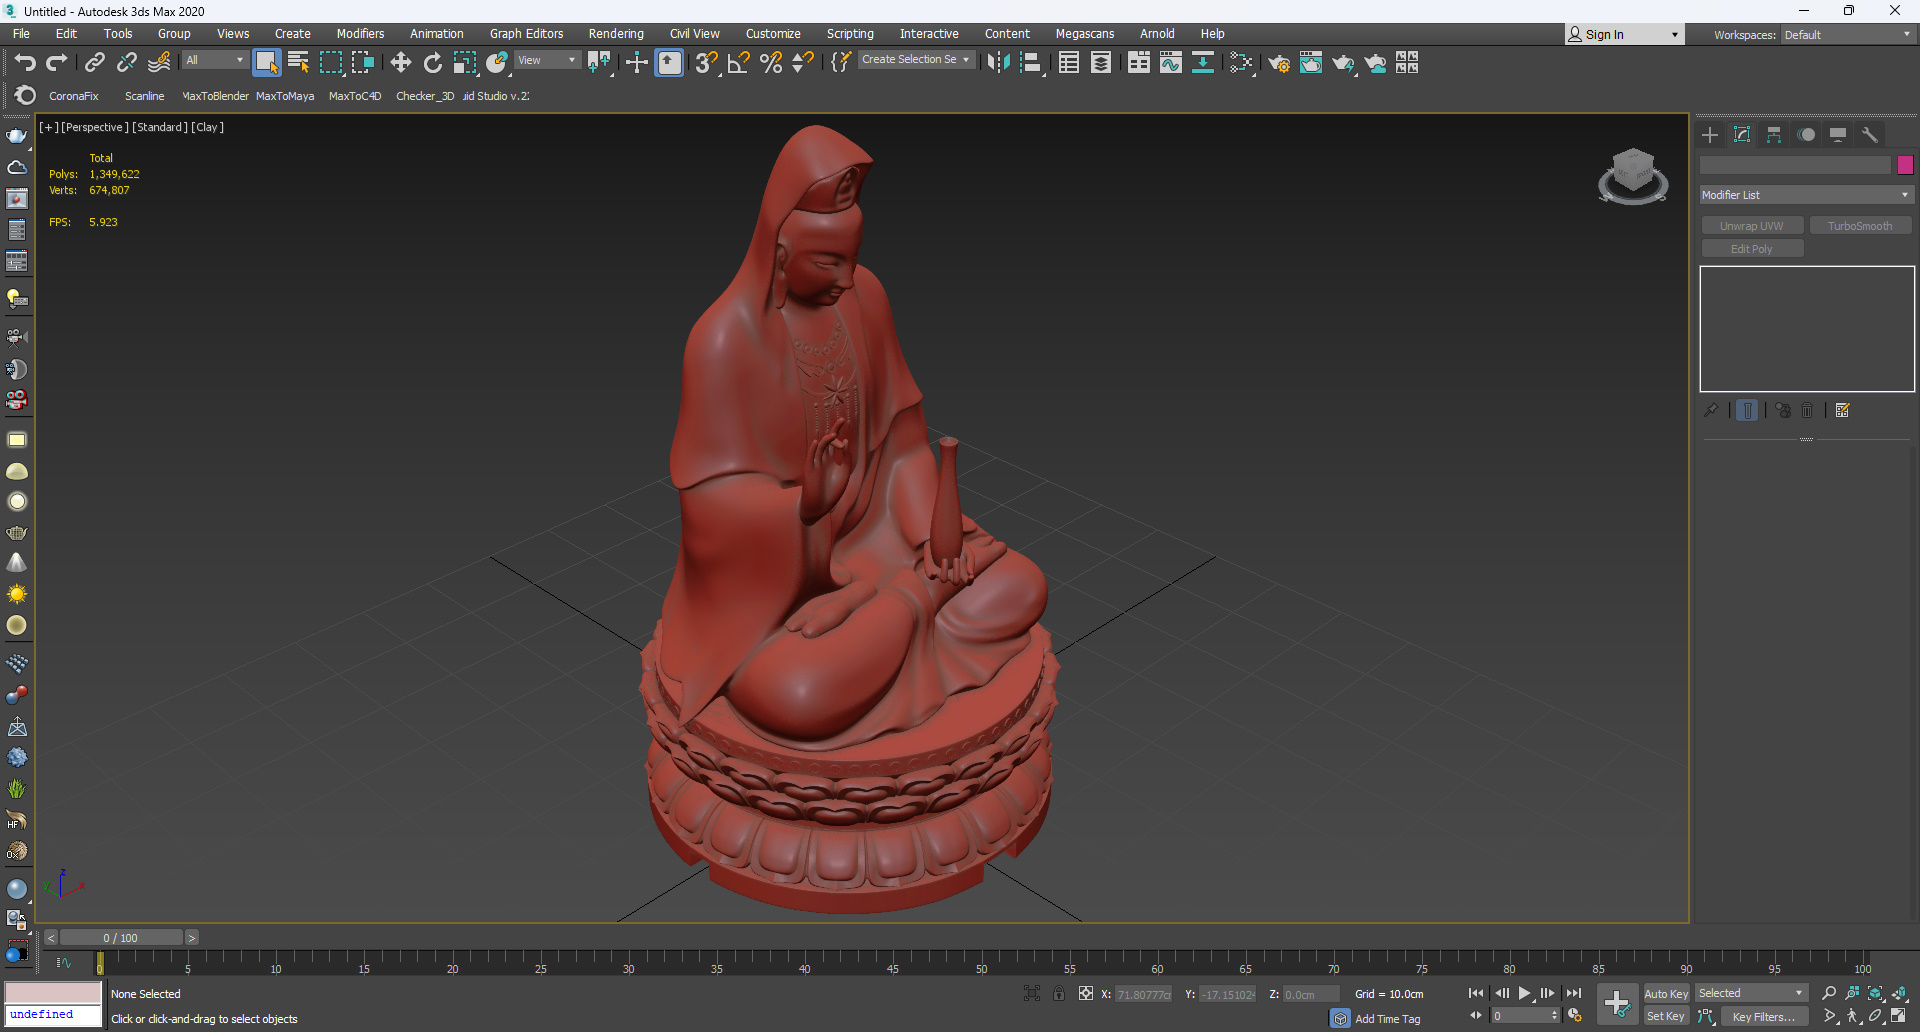1920x1032 pixels.
Task: Click Use Pivot Point Center icon
Action: coord(599,63)
